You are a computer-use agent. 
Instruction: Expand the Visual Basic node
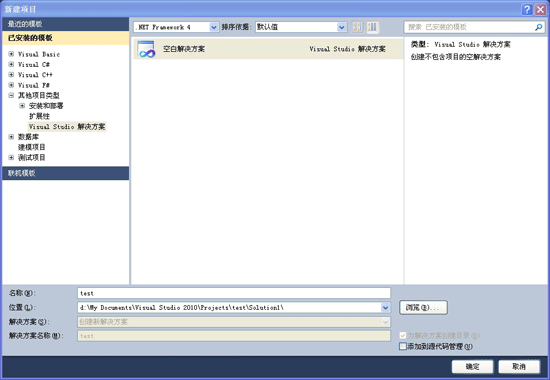point(11,54)
